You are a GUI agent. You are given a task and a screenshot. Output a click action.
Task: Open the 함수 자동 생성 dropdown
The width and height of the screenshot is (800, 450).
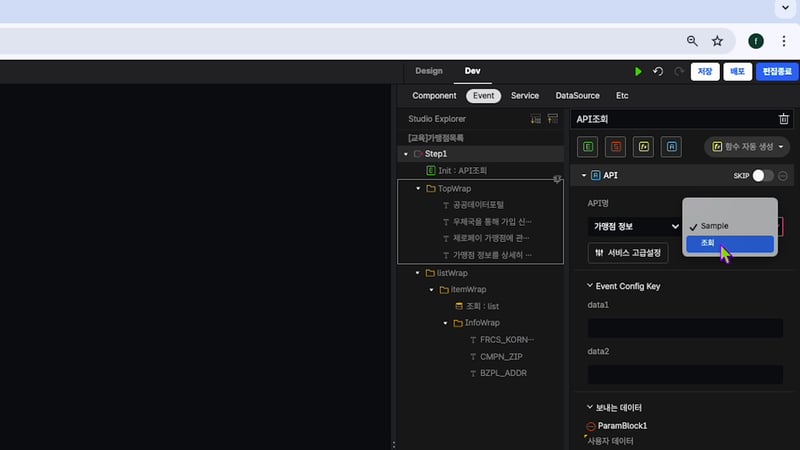tap(747, 147)
